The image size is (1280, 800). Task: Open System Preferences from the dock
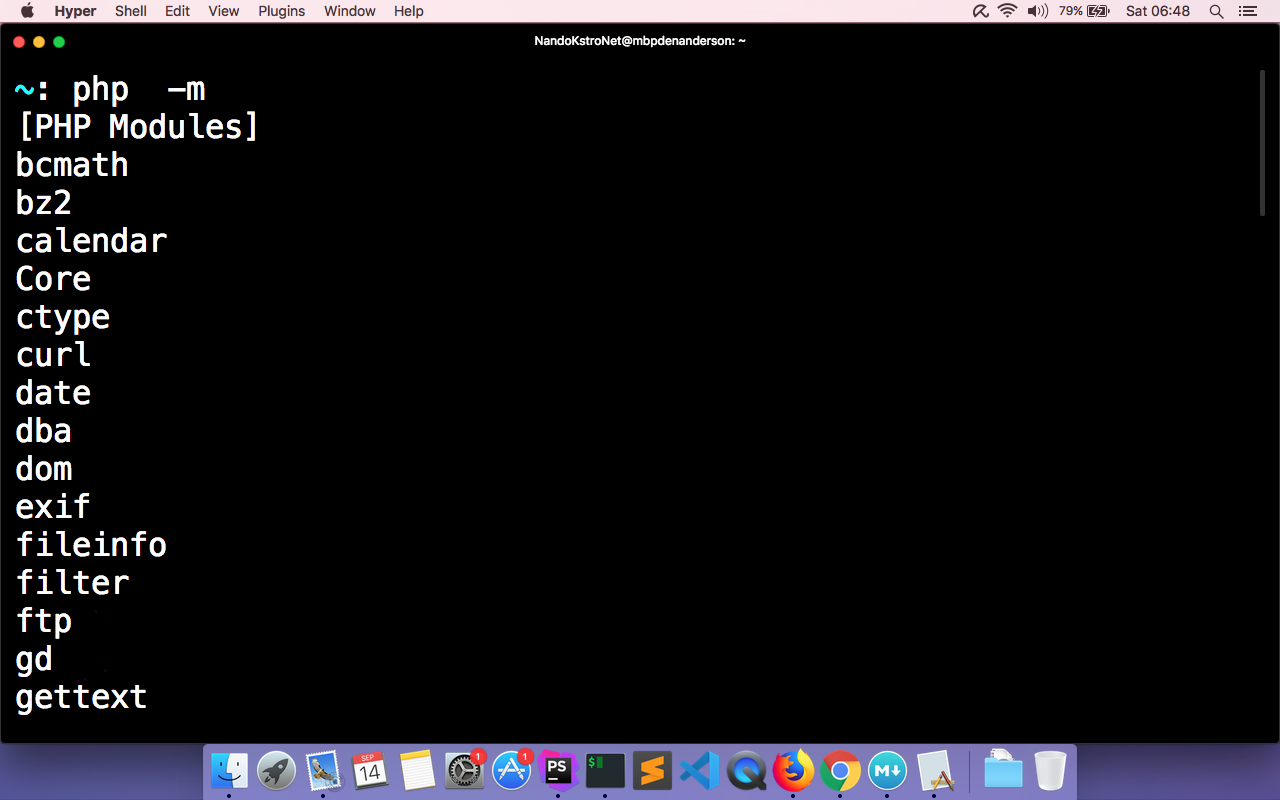[x=464, y=771]
